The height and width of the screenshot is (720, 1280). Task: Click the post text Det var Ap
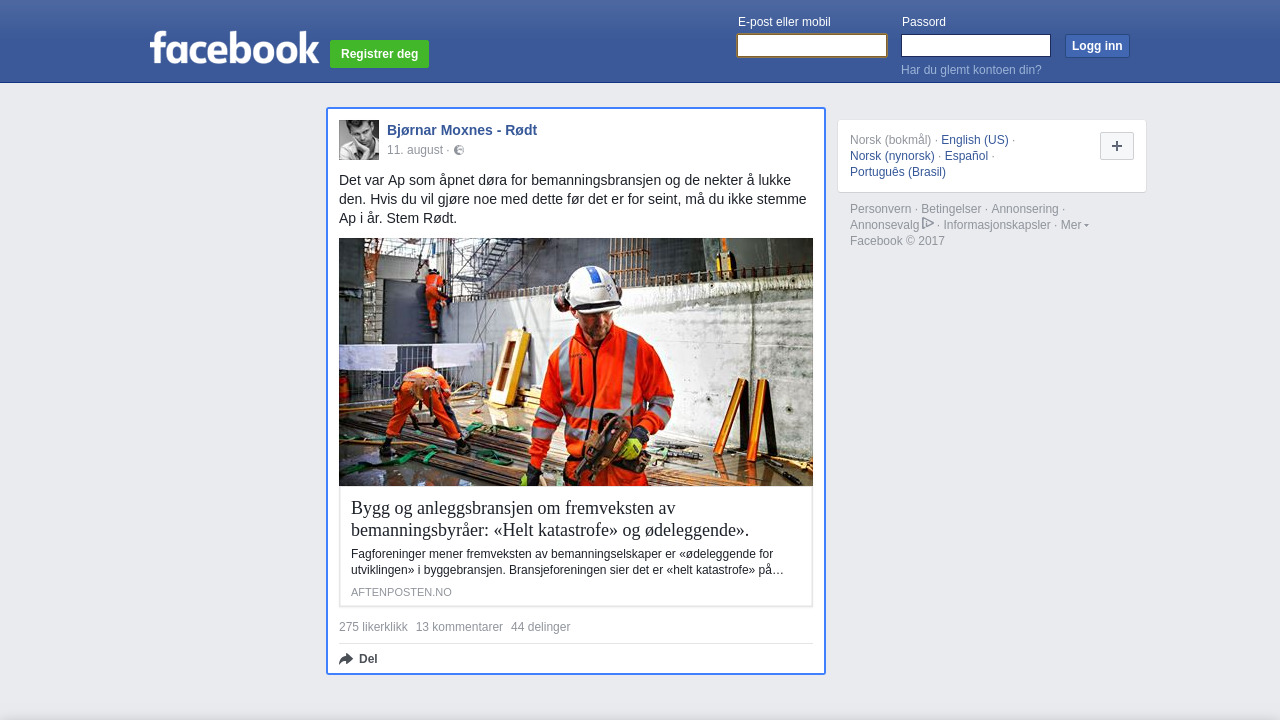pos(575,199)
